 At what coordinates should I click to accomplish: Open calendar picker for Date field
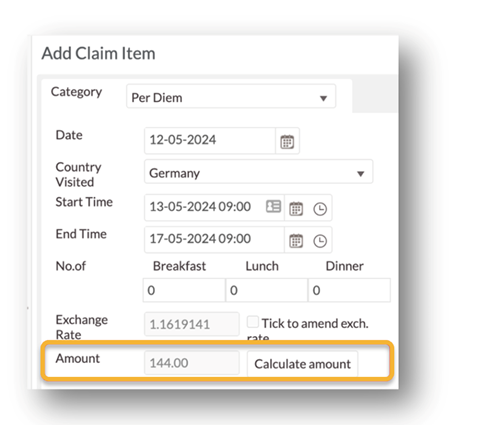coord(287,141)
